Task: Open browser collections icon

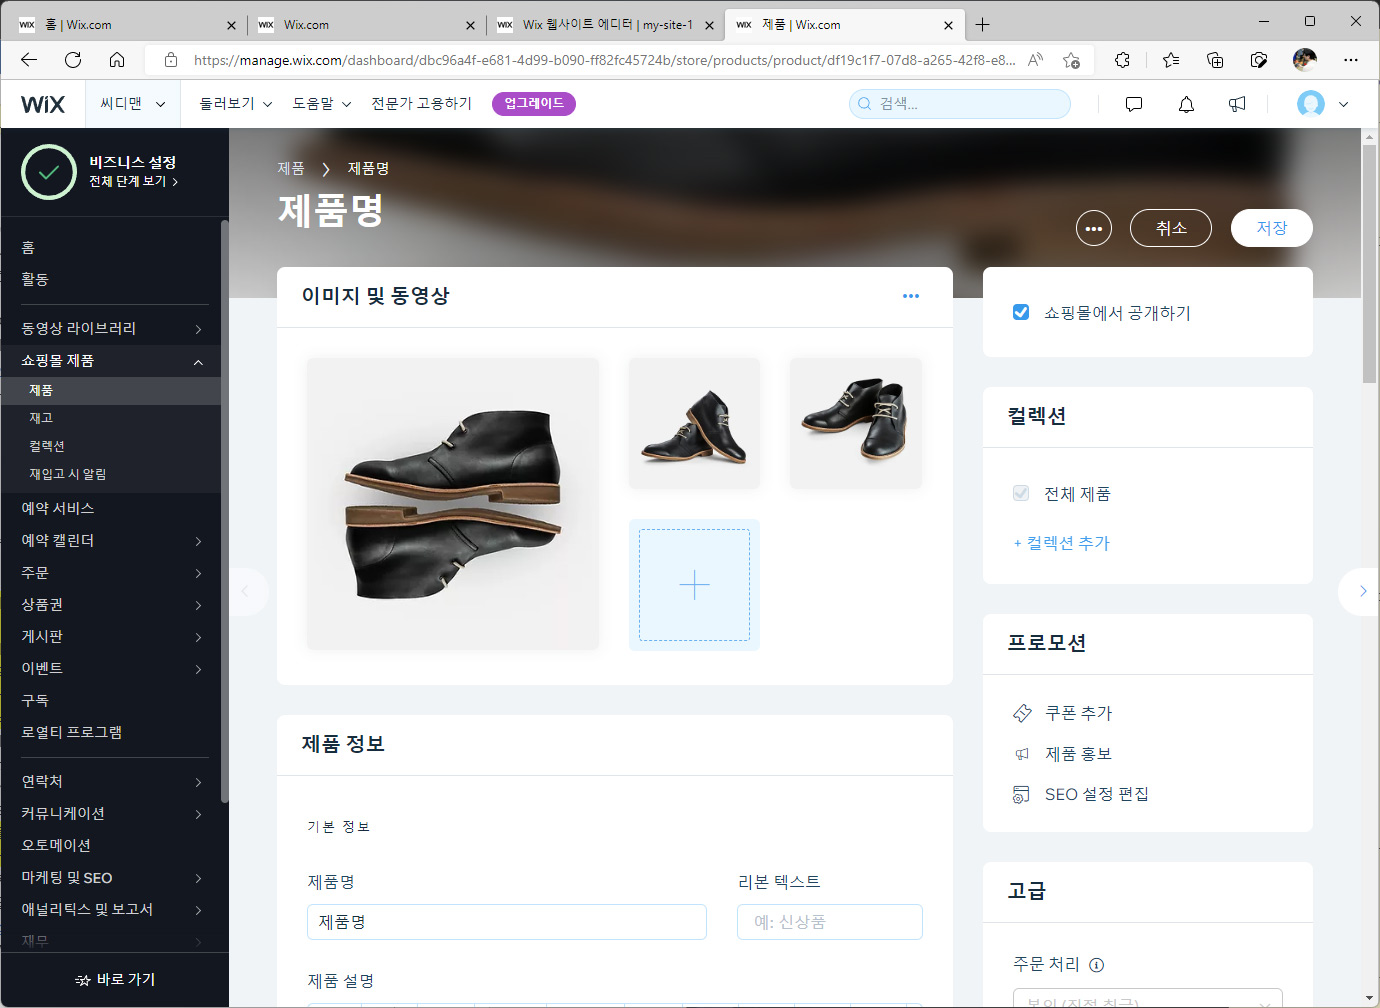Action: point(1215,60)
